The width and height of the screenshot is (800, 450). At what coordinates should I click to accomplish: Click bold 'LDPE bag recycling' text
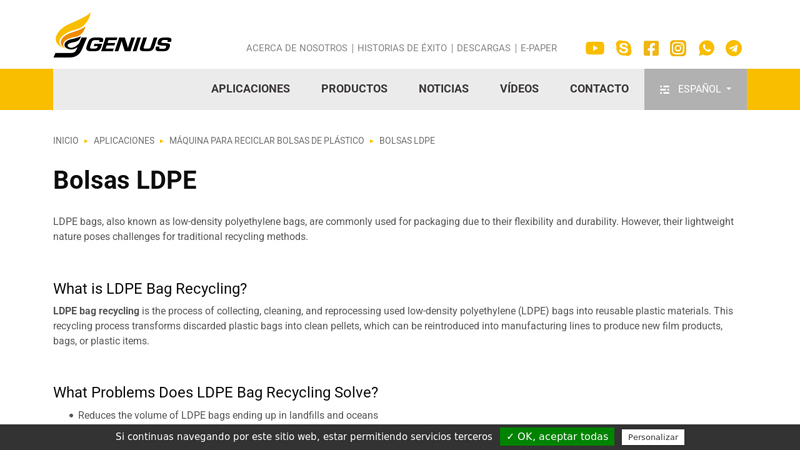tap(96, 311)
